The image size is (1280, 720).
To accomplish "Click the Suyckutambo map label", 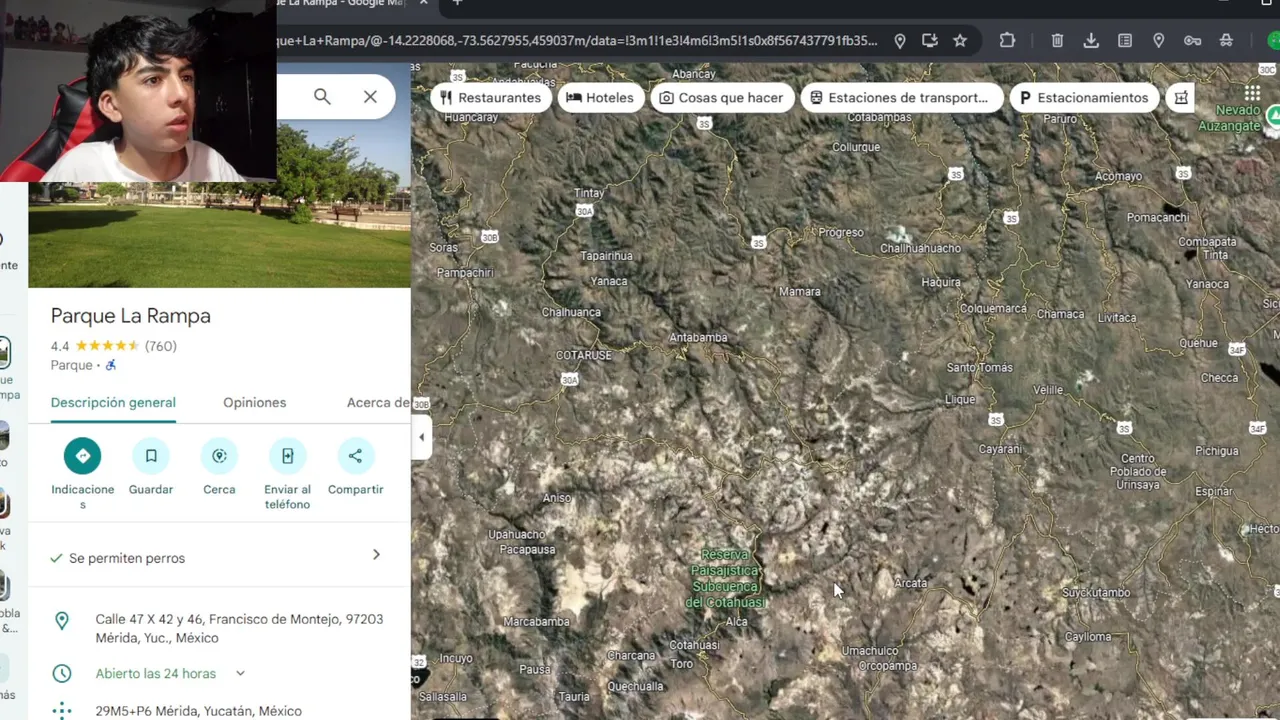I will (1096, 593).
